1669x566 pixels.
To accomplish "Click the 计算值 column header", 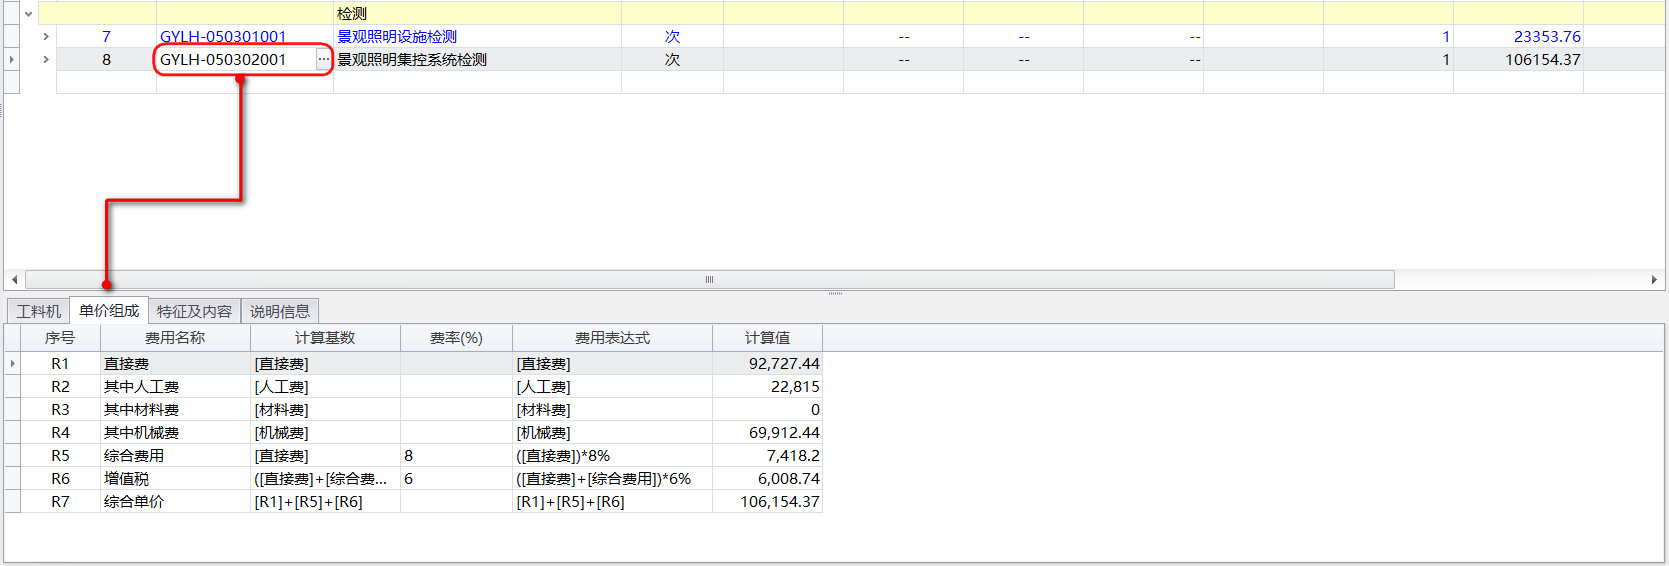I will (767, 338).
